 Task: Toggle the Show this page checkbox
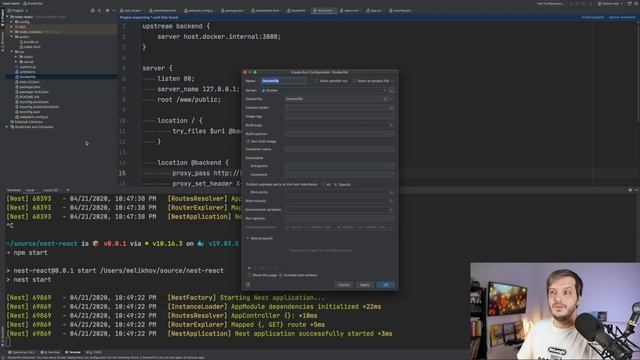249,275
